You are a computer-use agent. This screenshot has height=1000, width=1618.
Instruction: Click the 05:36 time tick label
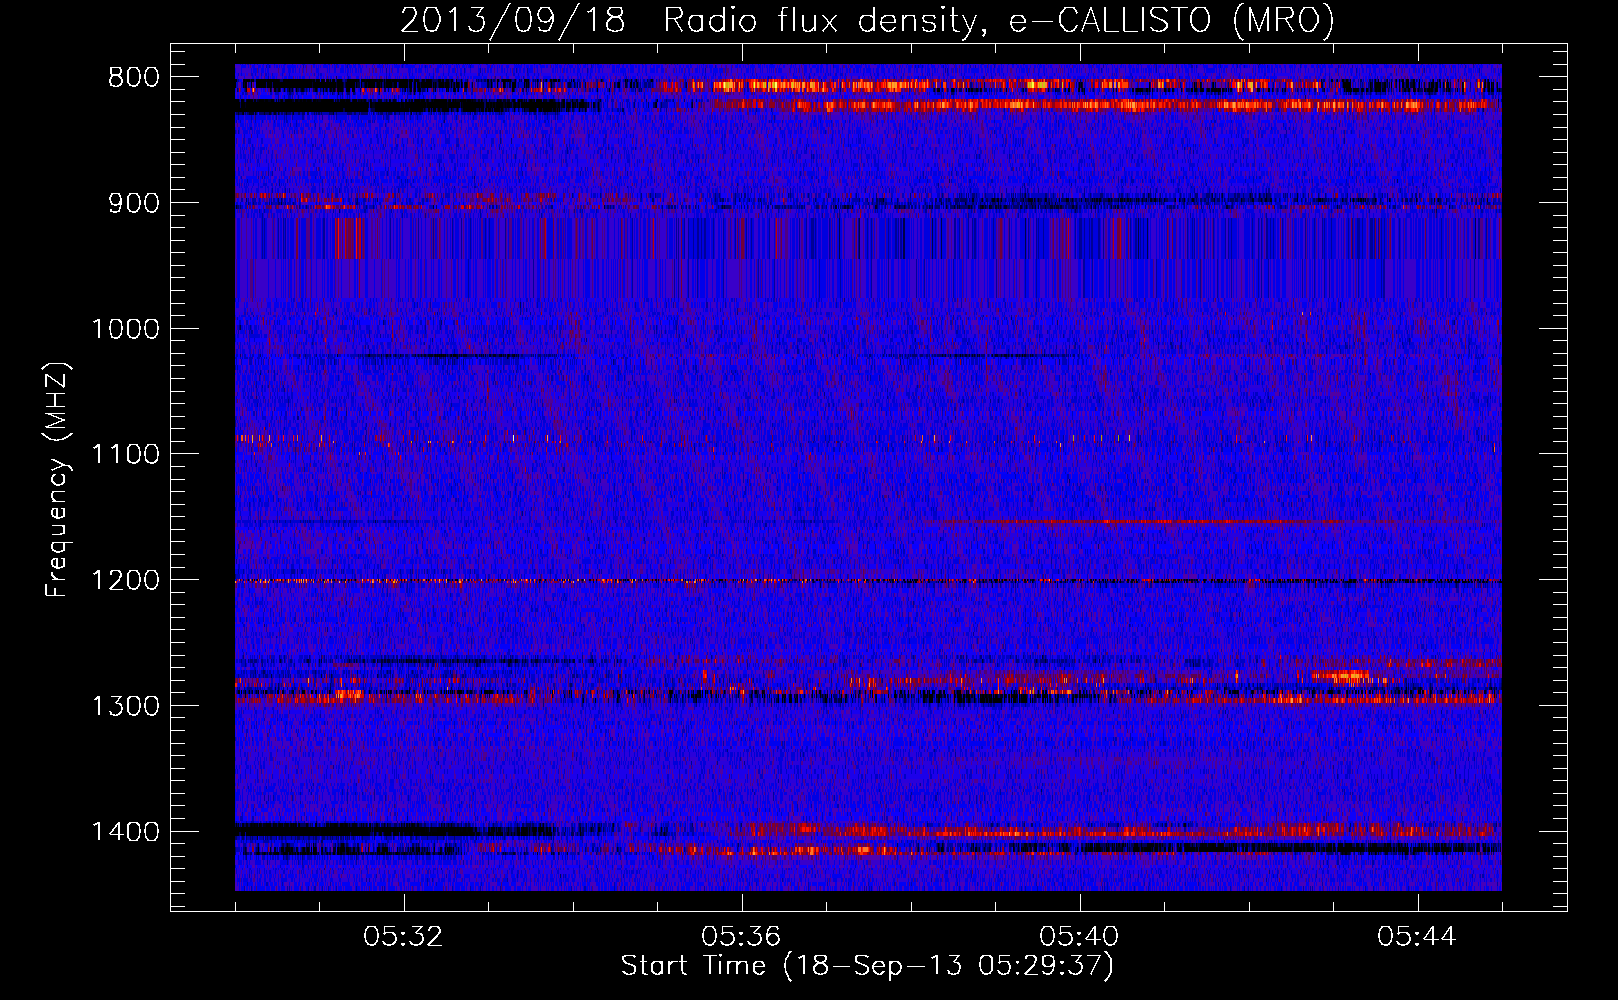(x=741, y=937)
